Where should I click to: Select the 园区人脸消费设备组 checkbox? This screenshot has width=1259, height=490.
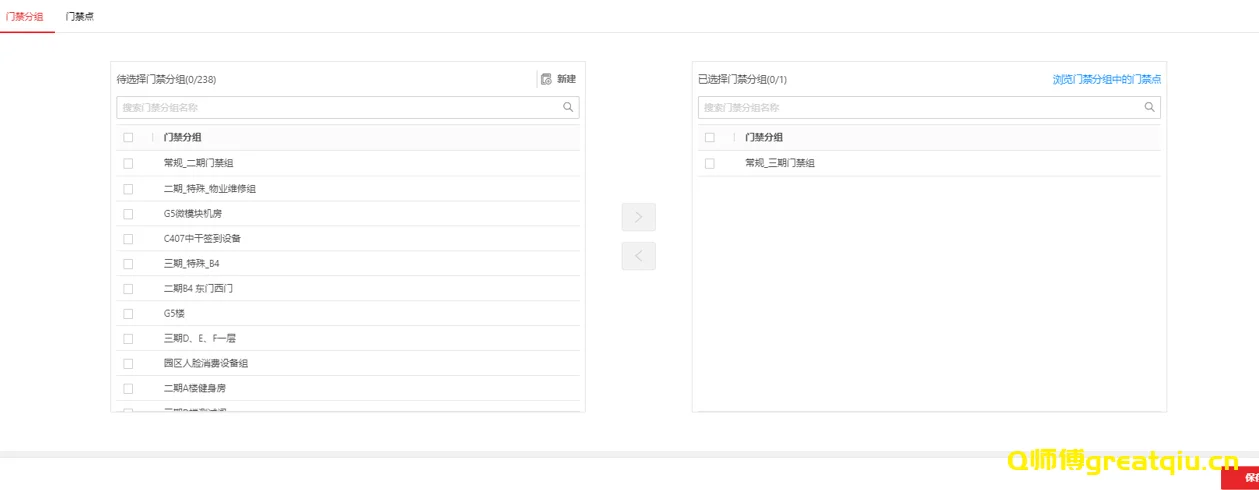(x=128, y=363)
